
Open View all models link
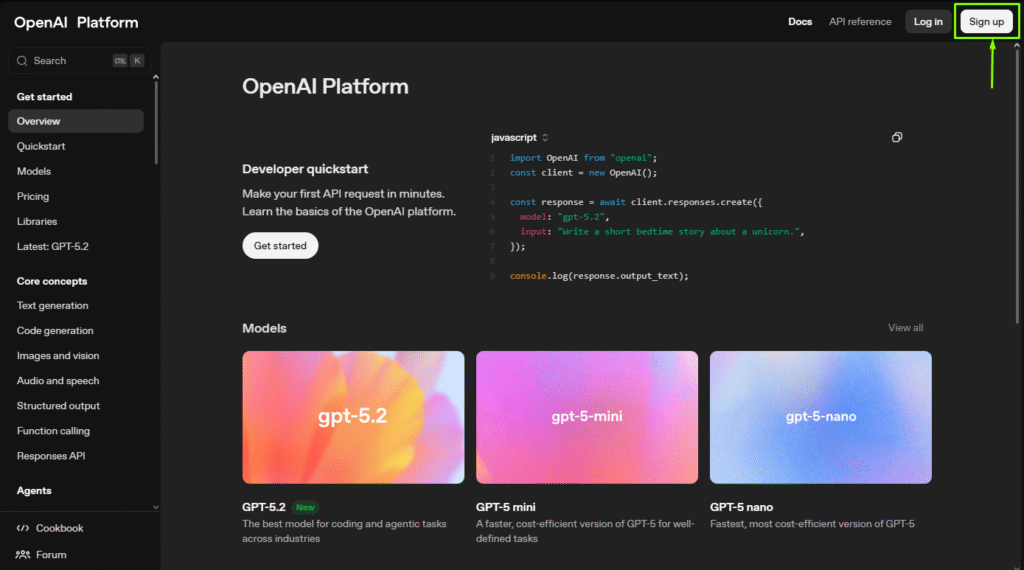pos(905,328)
